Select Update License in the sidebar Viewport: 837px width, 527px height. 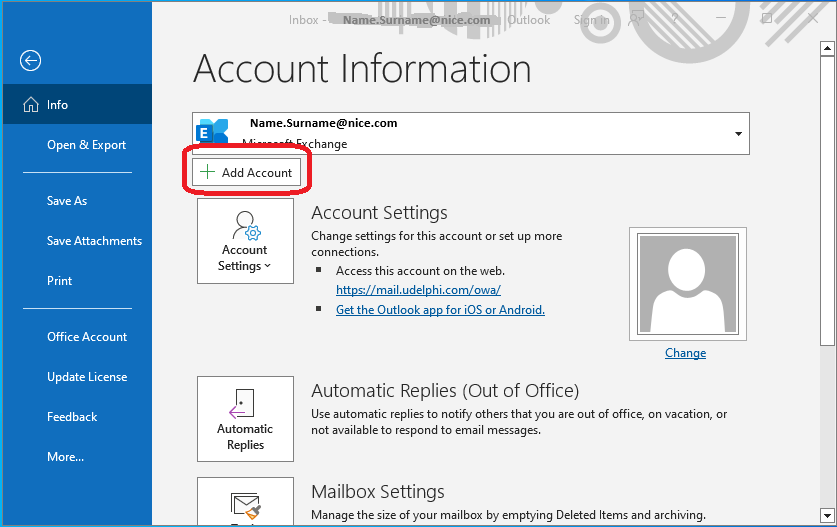(87, 377)
